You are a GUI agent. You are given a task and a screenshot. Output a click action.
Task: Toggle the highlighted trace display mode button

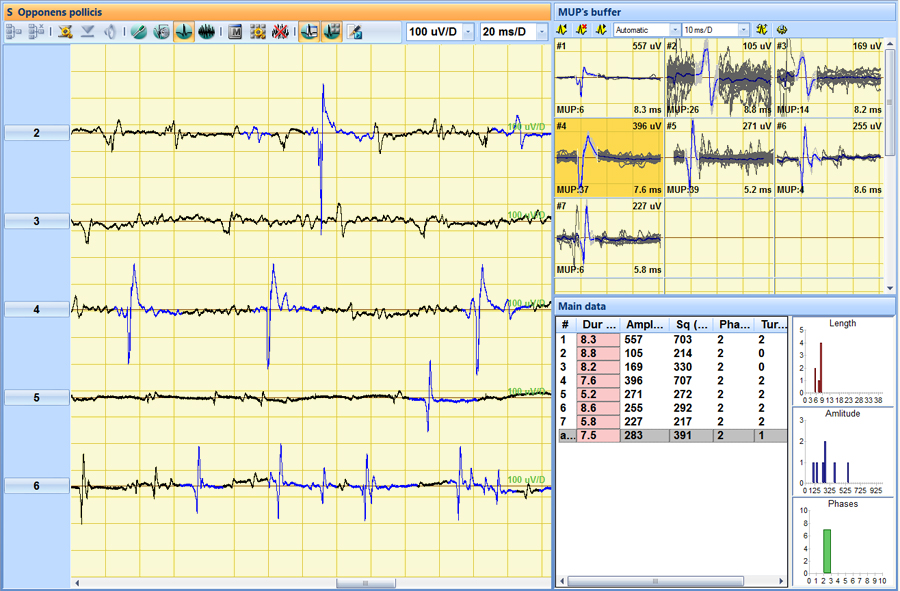pos(309,32)
